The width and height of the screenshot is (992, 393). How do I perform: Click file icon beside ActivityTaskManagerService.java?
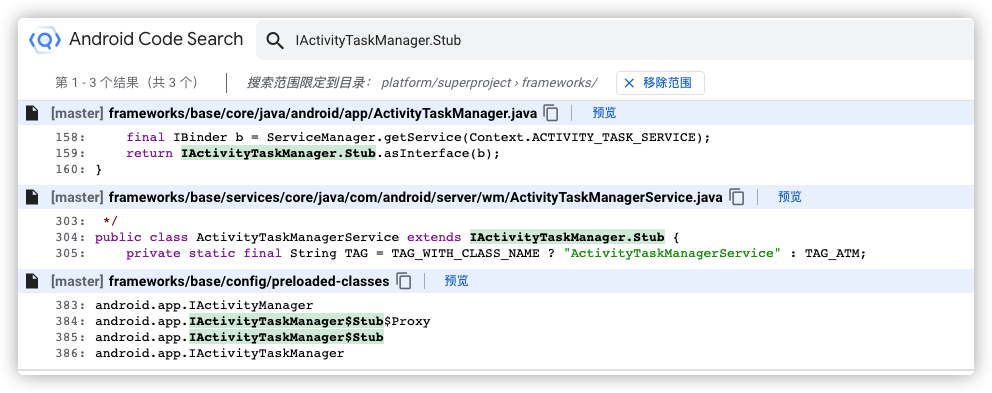tap(32, 197)
